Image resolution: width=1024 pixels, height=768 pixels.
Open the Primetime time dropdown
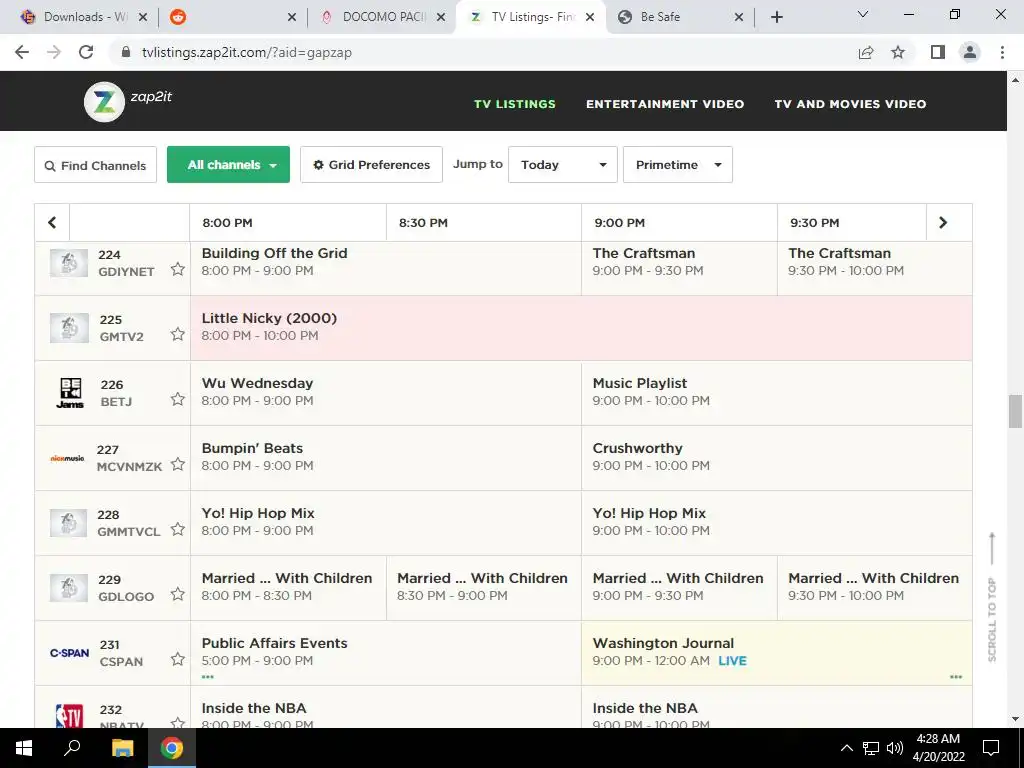(x=678, y=165)
